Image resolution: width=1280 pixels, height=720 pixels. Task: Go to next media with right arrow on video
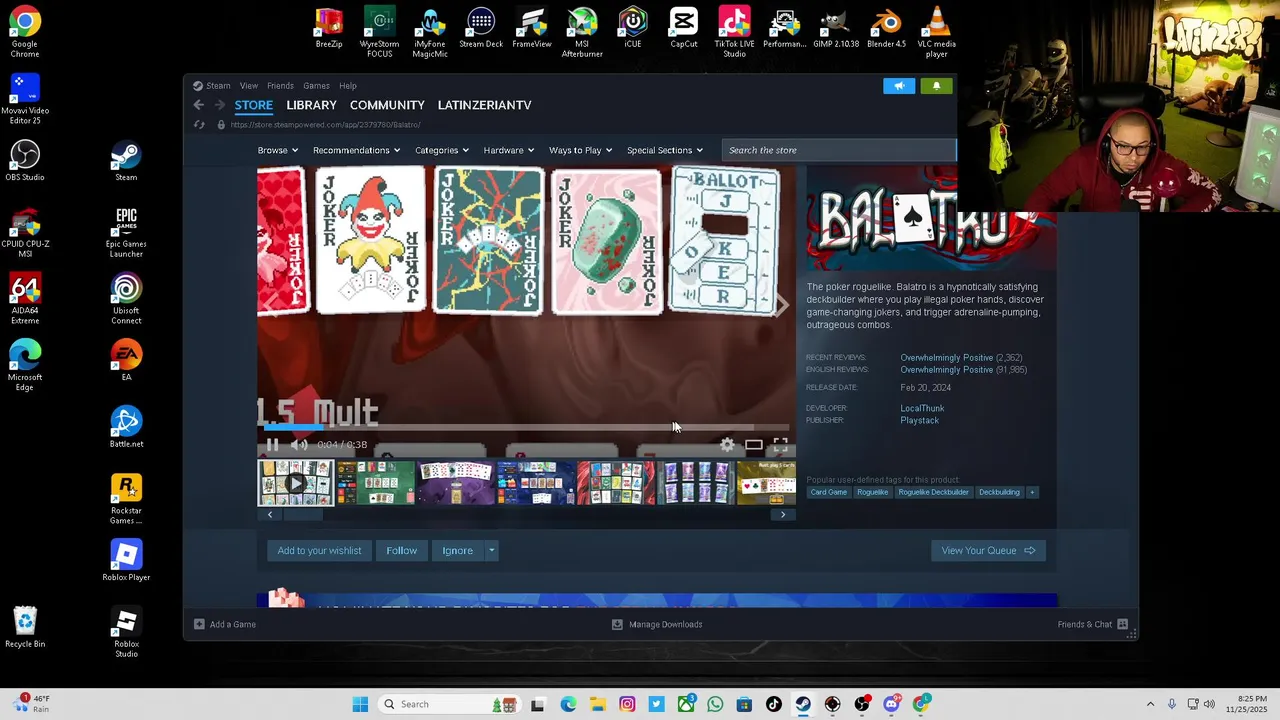point(782,306)
